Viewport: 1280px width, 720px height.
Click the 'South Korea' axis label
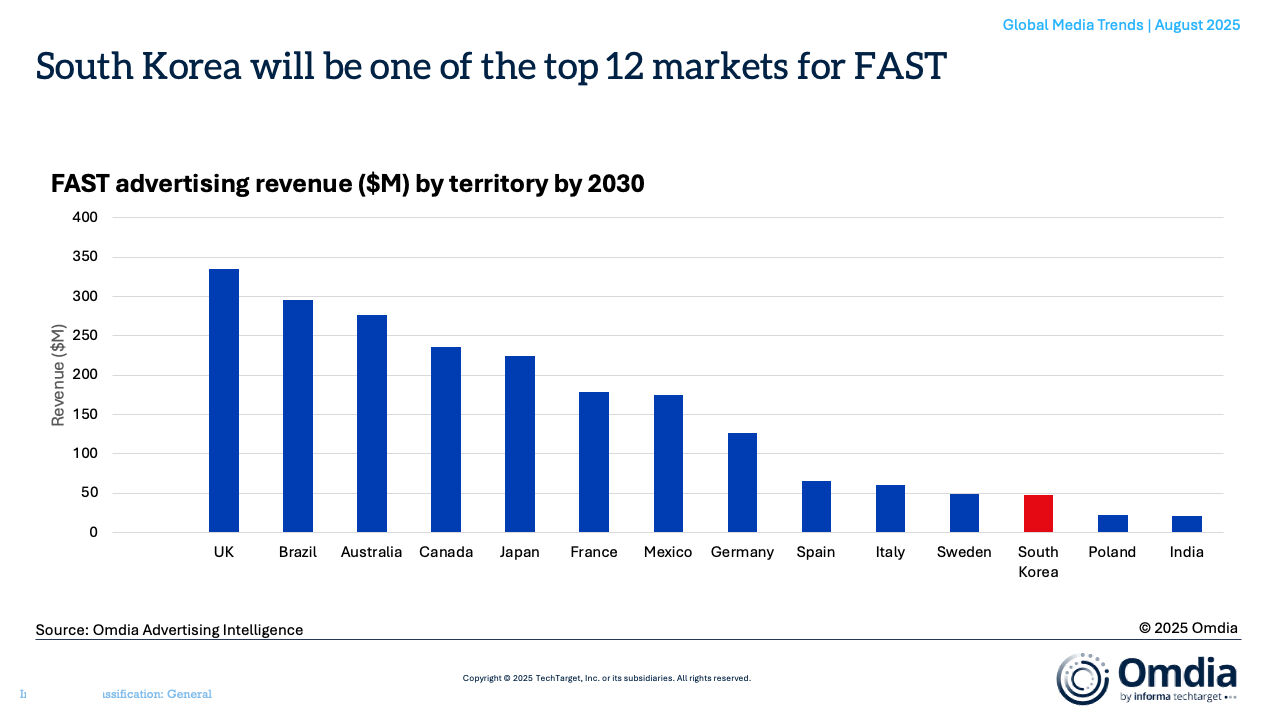coord(1038,562)
